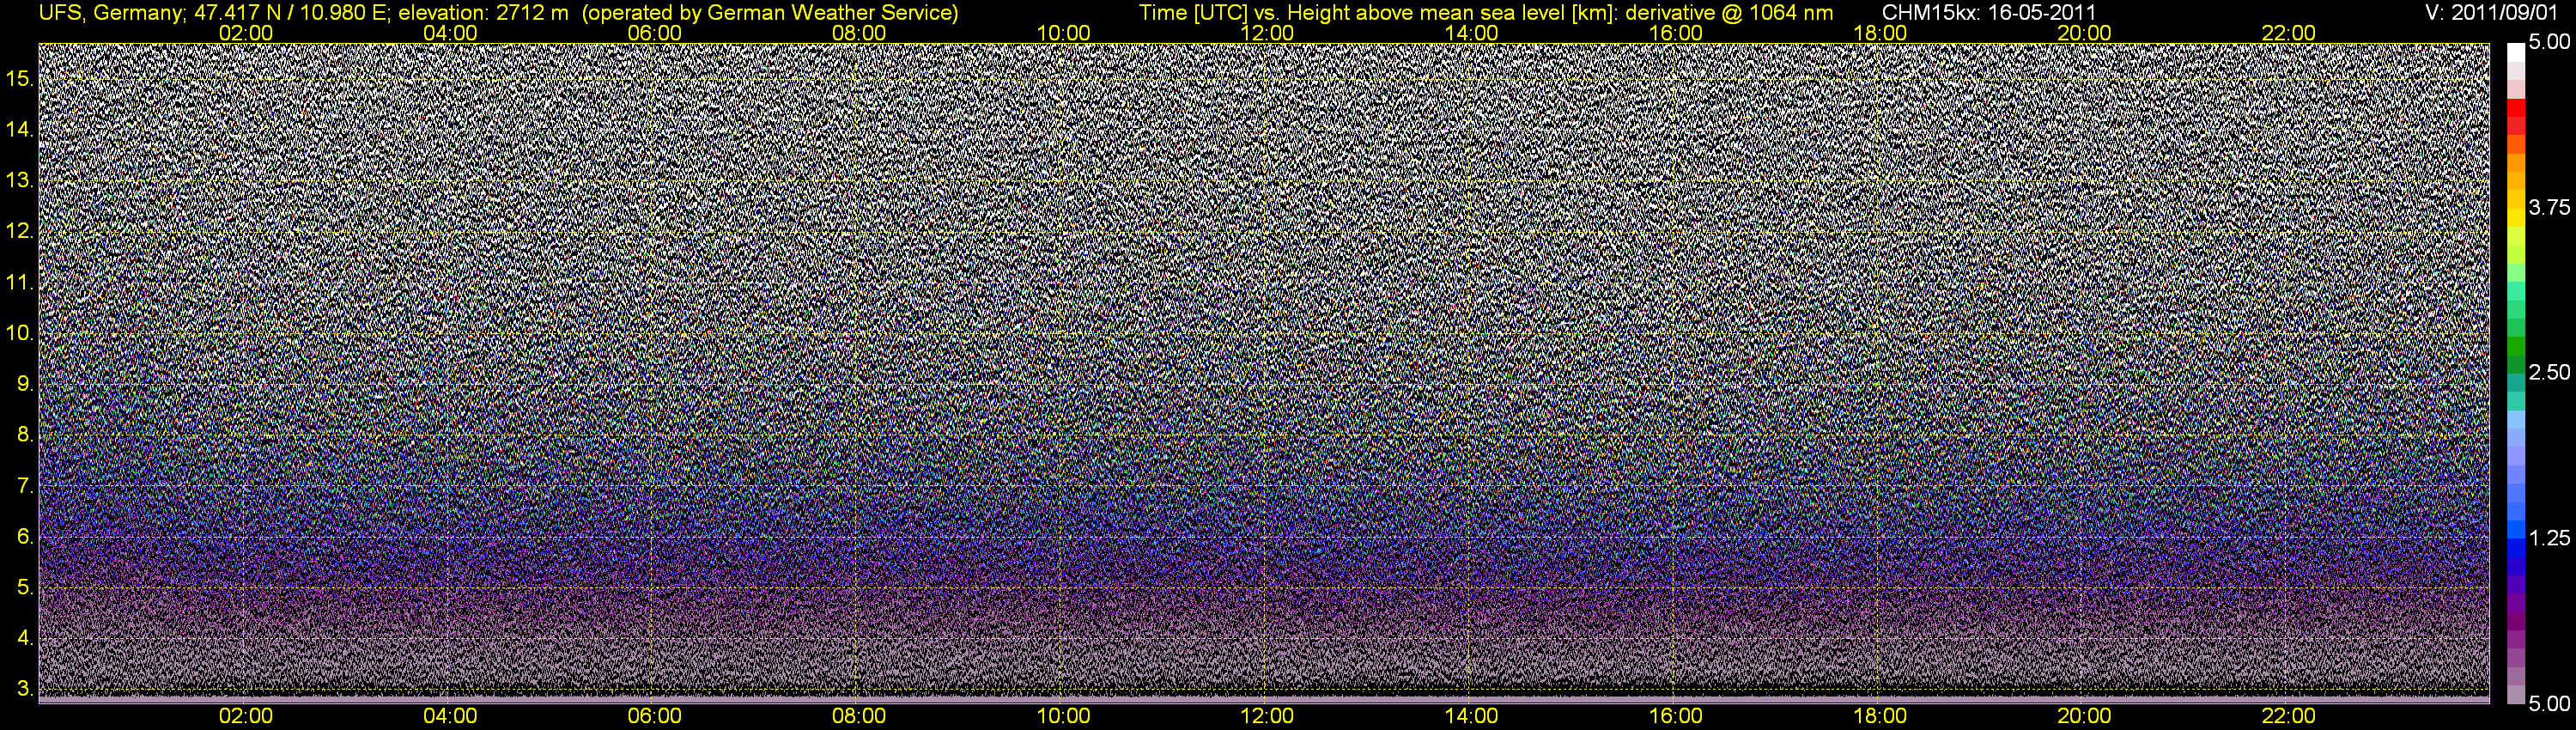Viewport: 2576px width, 730px height.
Task: Click the 10:00 label on the bottom time axis
Action: click(x=1063, y=716)
